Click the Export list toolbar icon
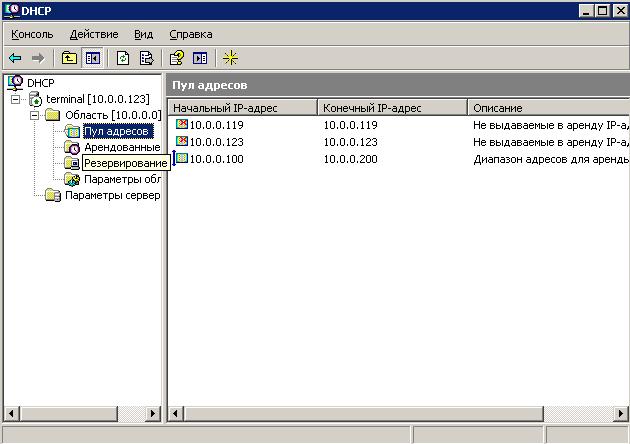 click(x=146, y=58)
